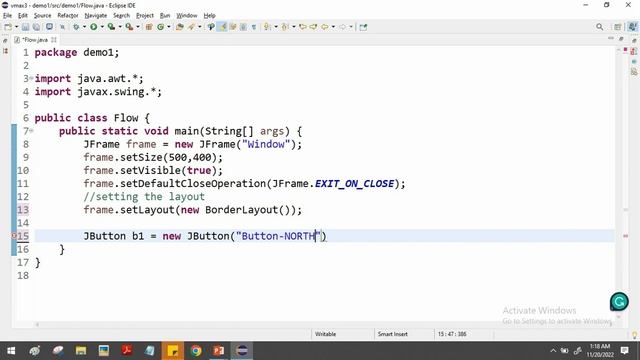The width and height of the screenshot is (640, 360).
Task: Open the New wizard dropdown arrow
Action: 16,27
